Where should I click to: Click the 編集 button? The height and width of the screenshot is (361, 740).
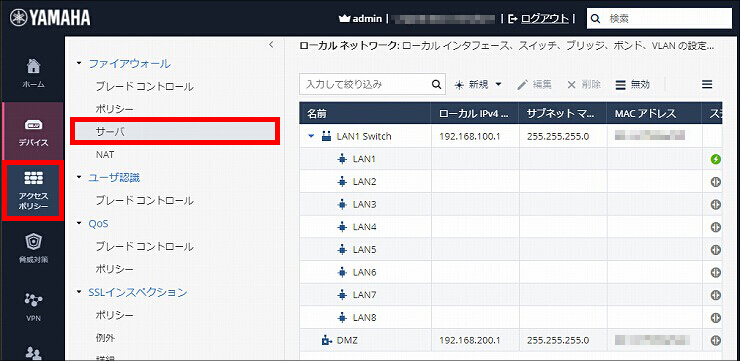[x=534, y=84]
